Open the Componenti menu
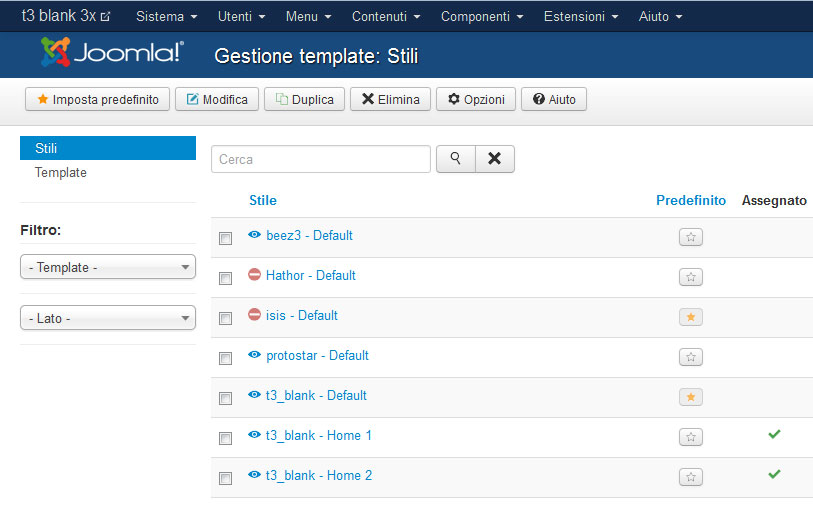Screen dimensions: 813x509 tap(482, 17)
